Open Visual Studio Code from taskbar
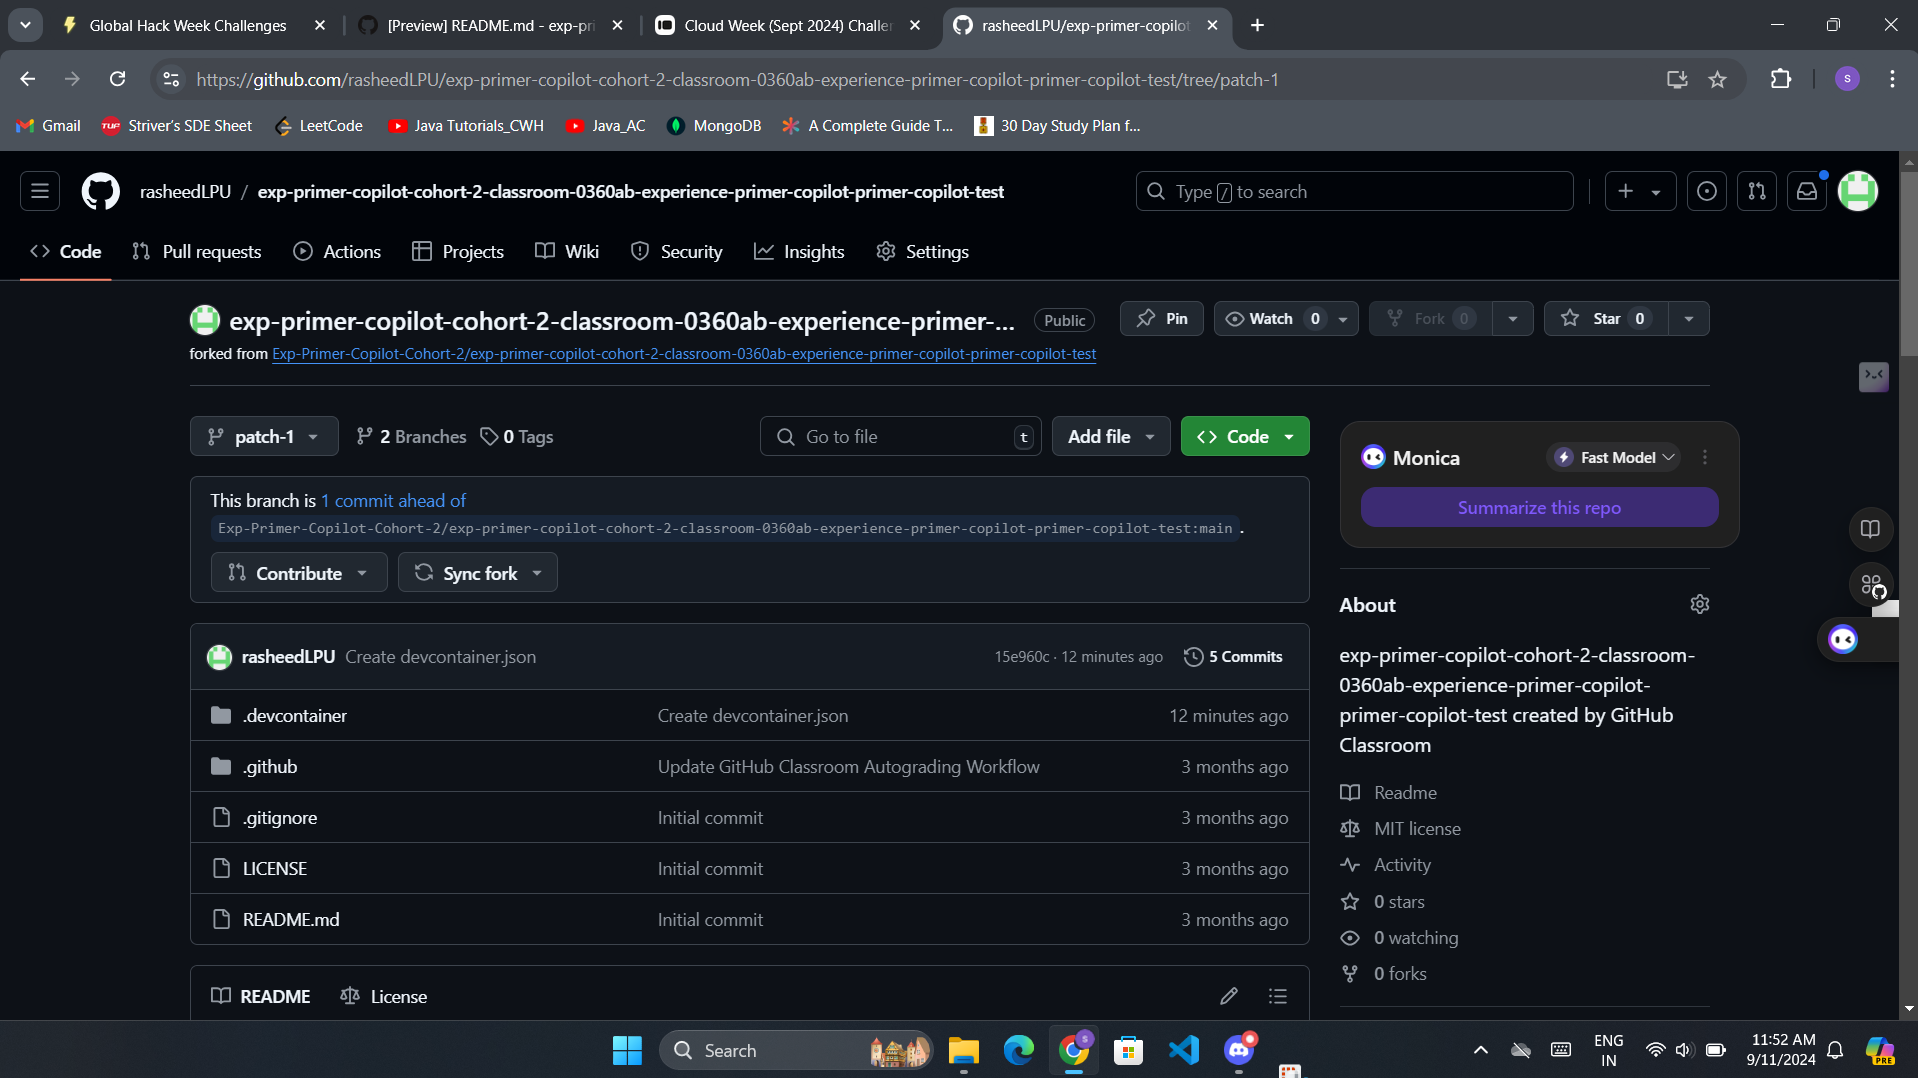This screenshot has width=1918, height=1078. [x=1184, y=1050]
